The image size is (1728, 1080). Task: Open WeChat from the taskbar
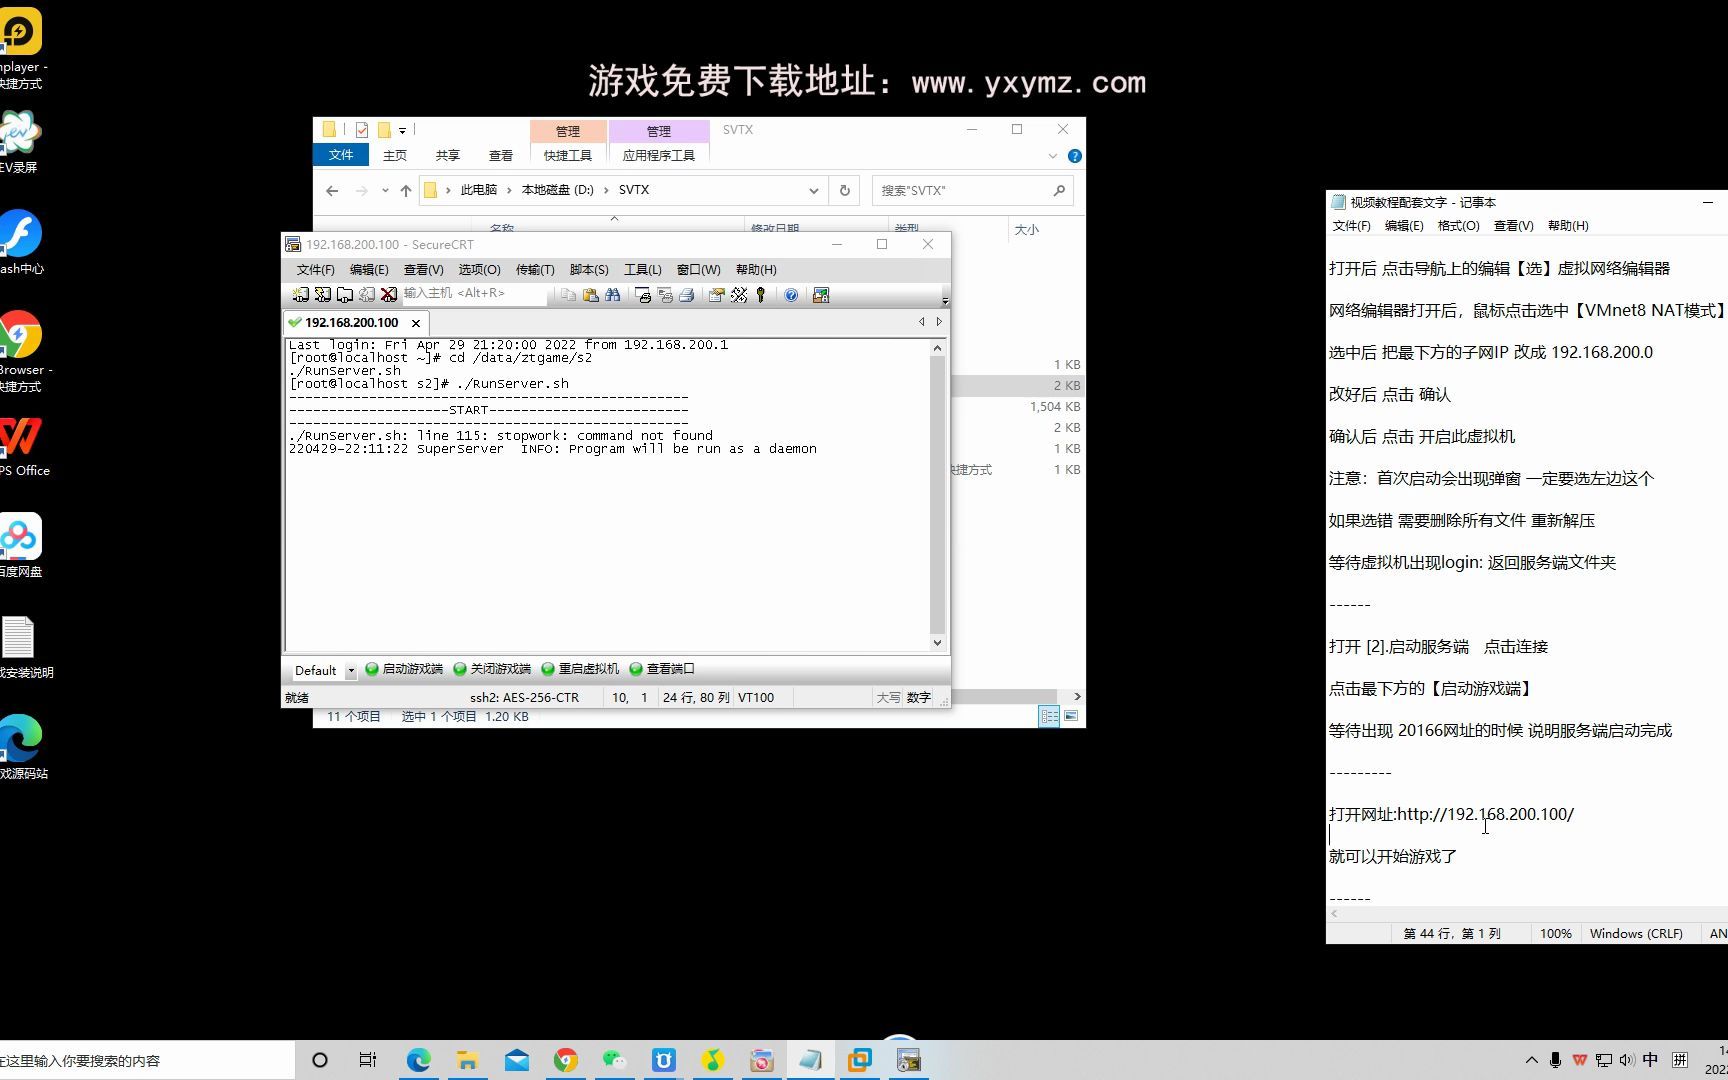(x=614, y=1060)
